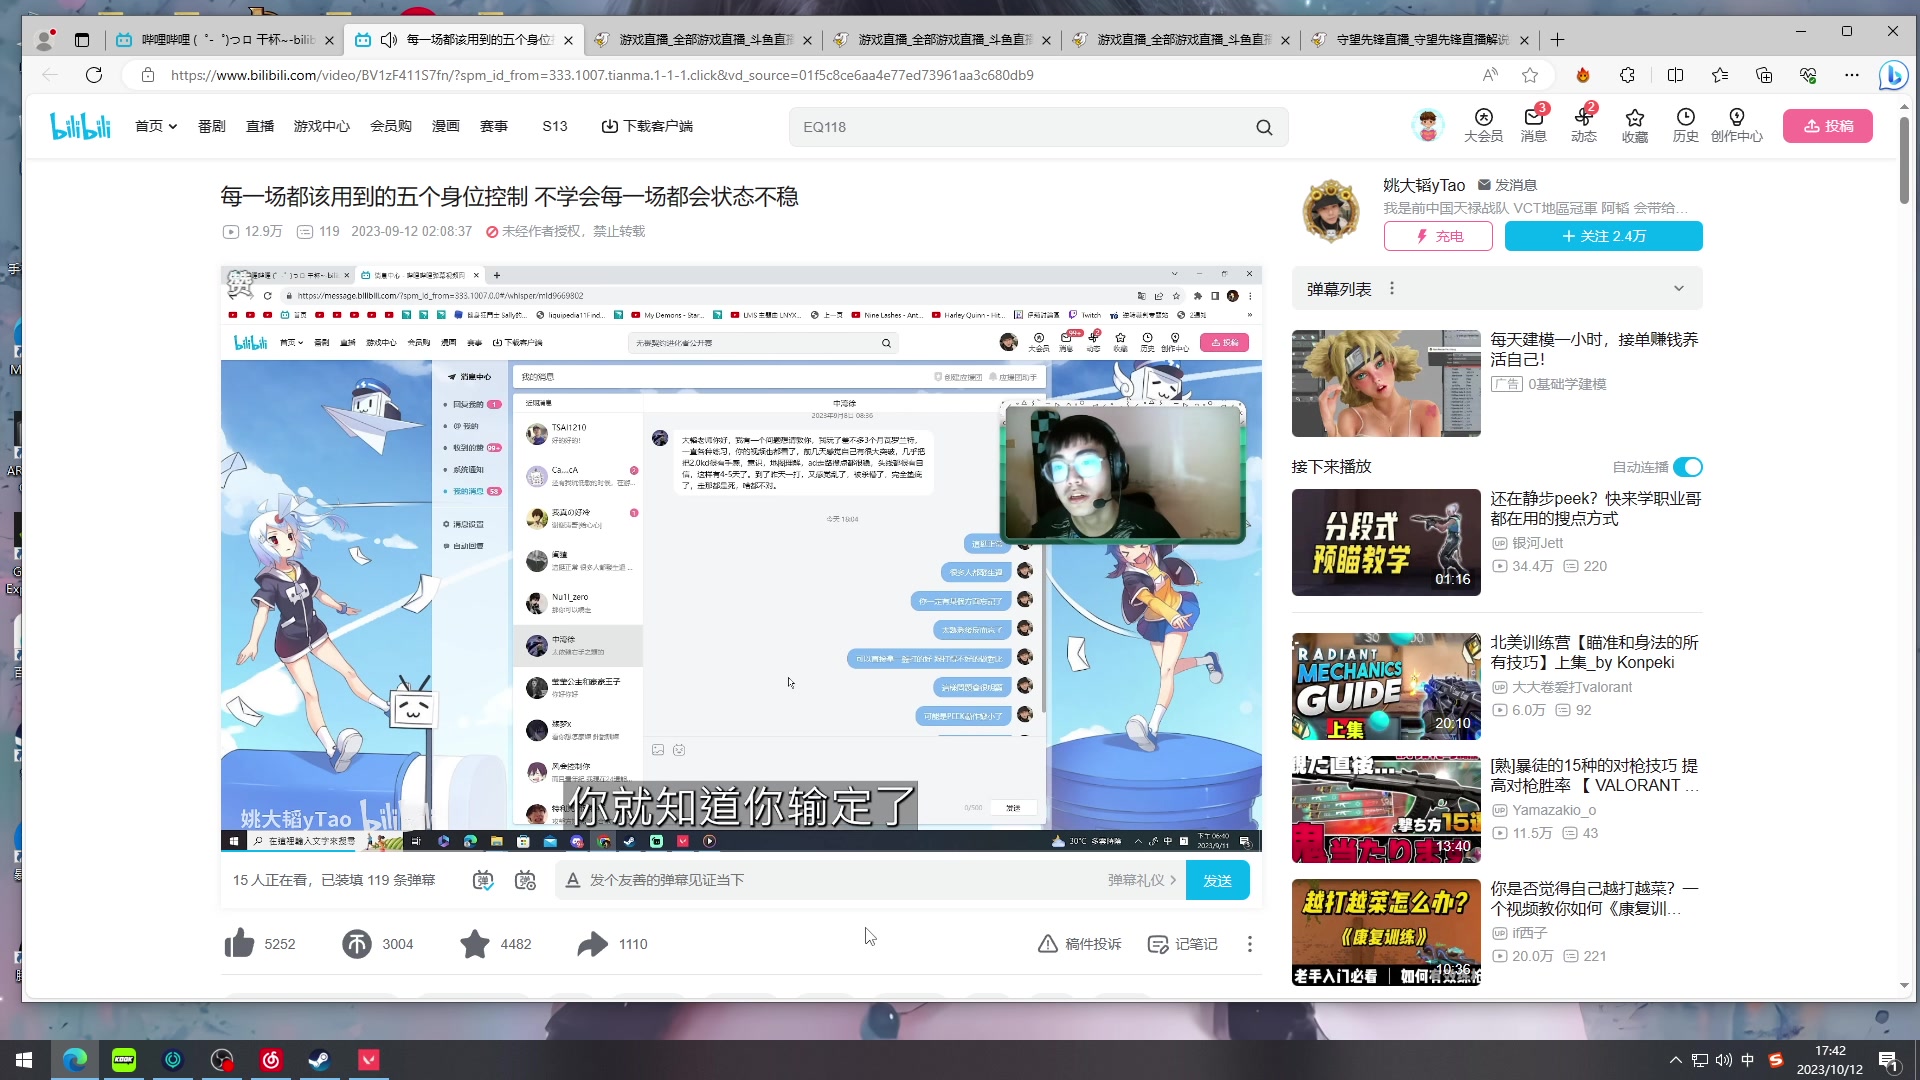Image resolution: width=1920 pixels, height=1080 pixels.
Task: Expand the 弹幕列表 danmaku list
Action: 1679,289
